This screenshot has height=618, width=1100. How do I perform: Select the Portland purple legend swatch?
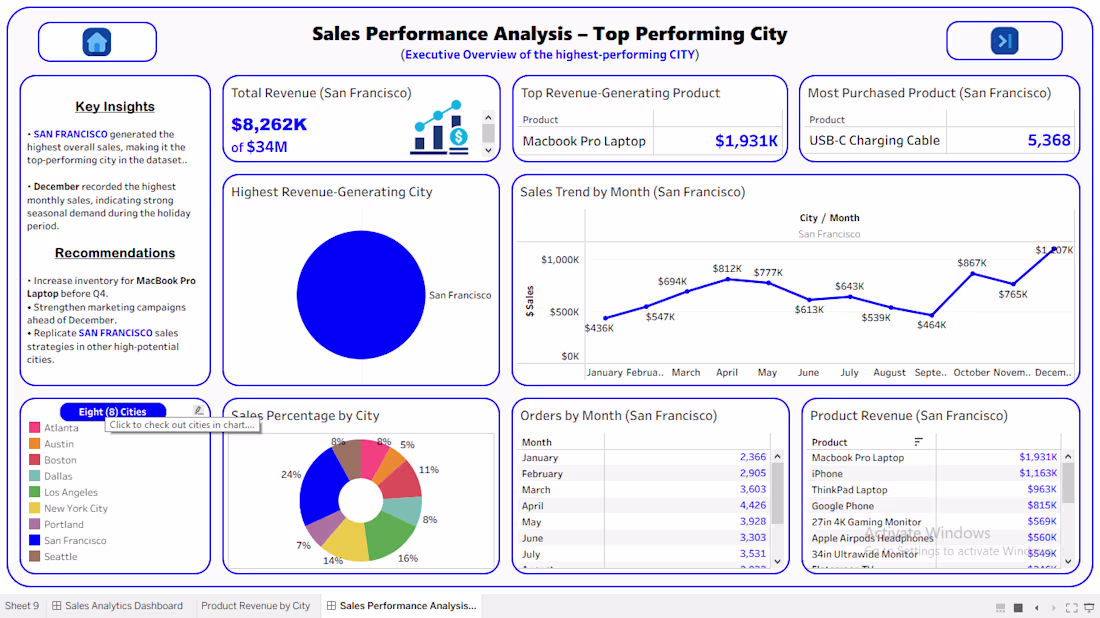pyautogui.click(x=34, y=525)
